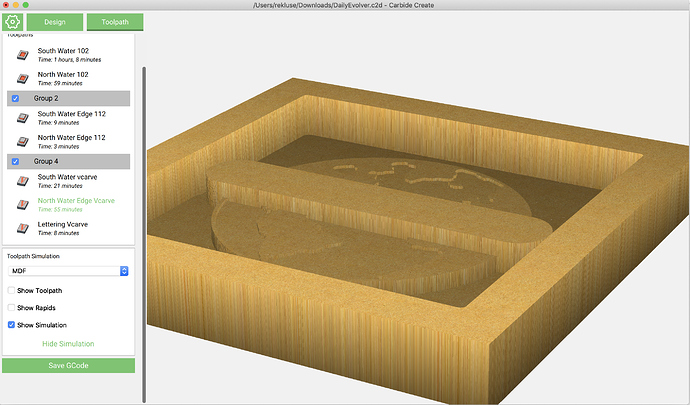Click the North Water 102 toolpath icon
Image resolution: width=690 pixels, height=405 pixels.
22,79
